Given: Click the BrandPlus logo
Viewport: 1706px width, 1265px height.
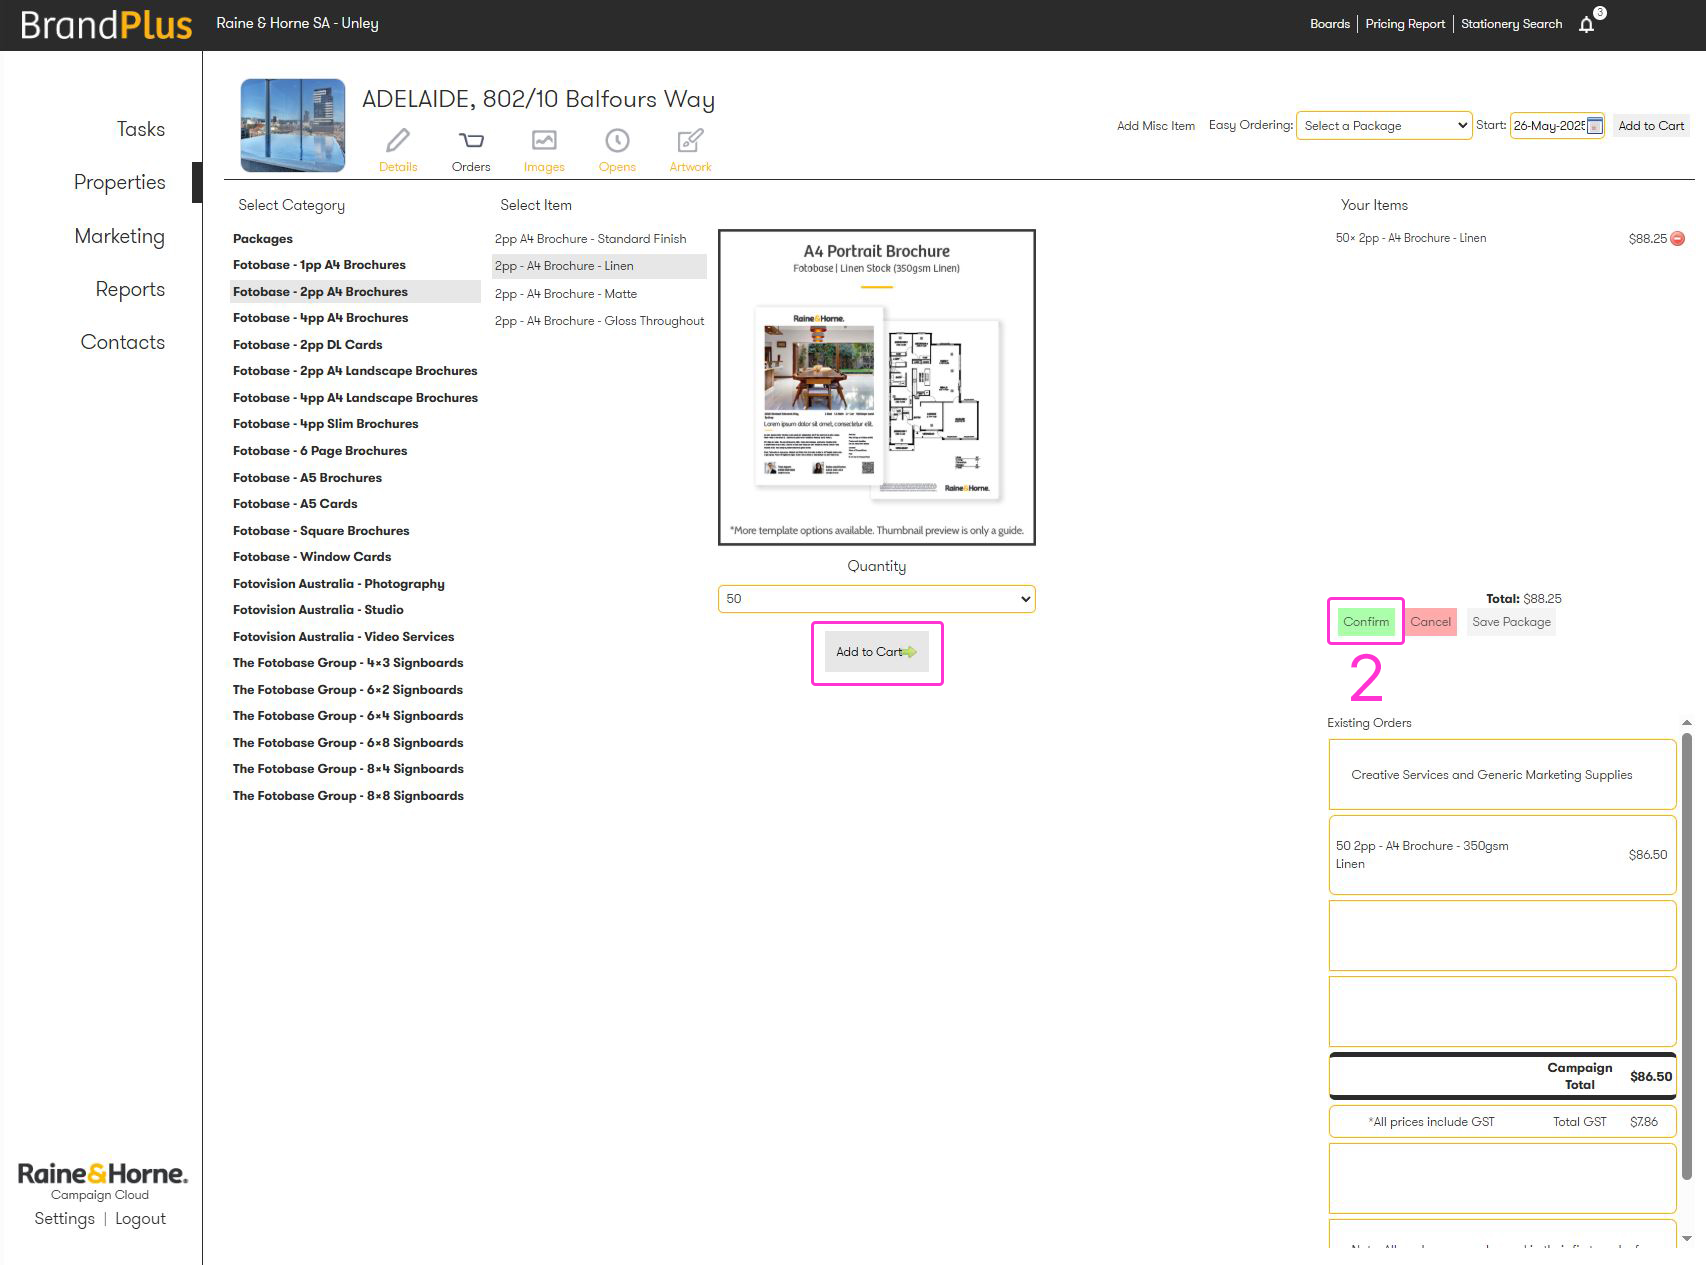Looking at the screenshot, I should (106, 25).
